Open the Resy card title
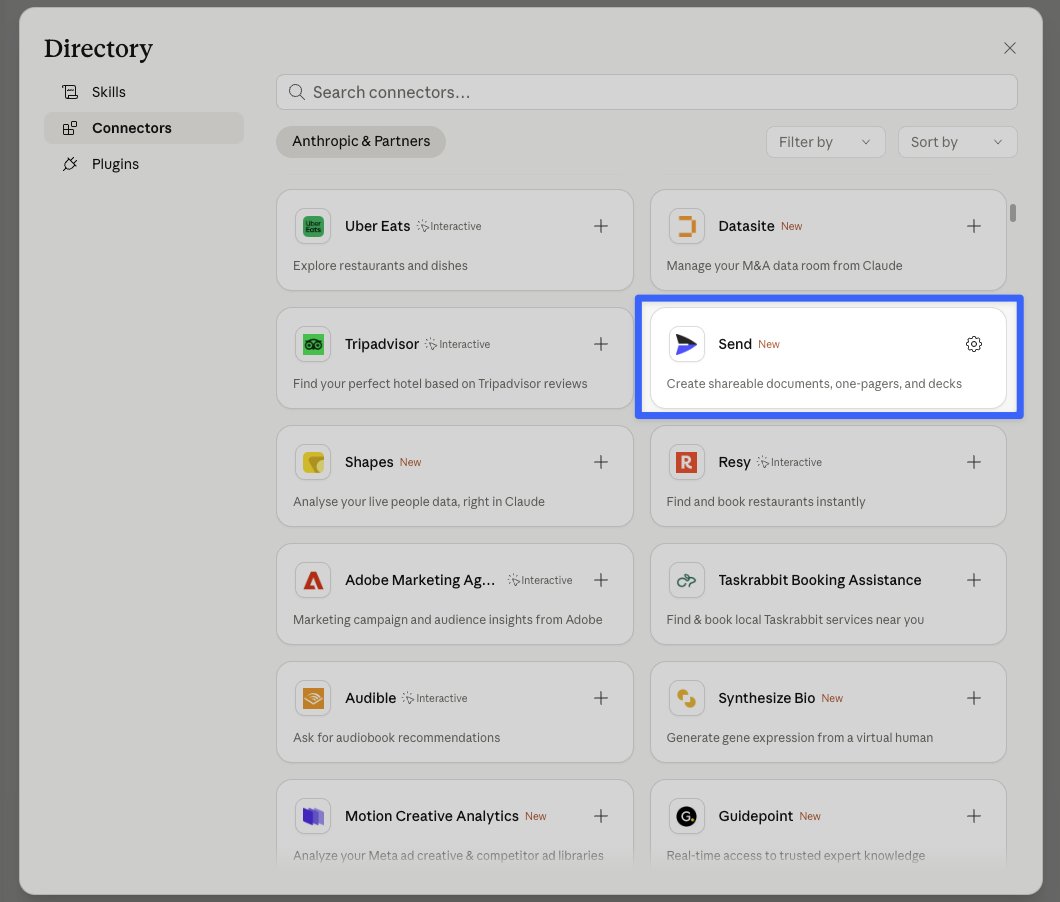Image resolution: width=1060 pixels, height=902 pixels. point(734,462)
